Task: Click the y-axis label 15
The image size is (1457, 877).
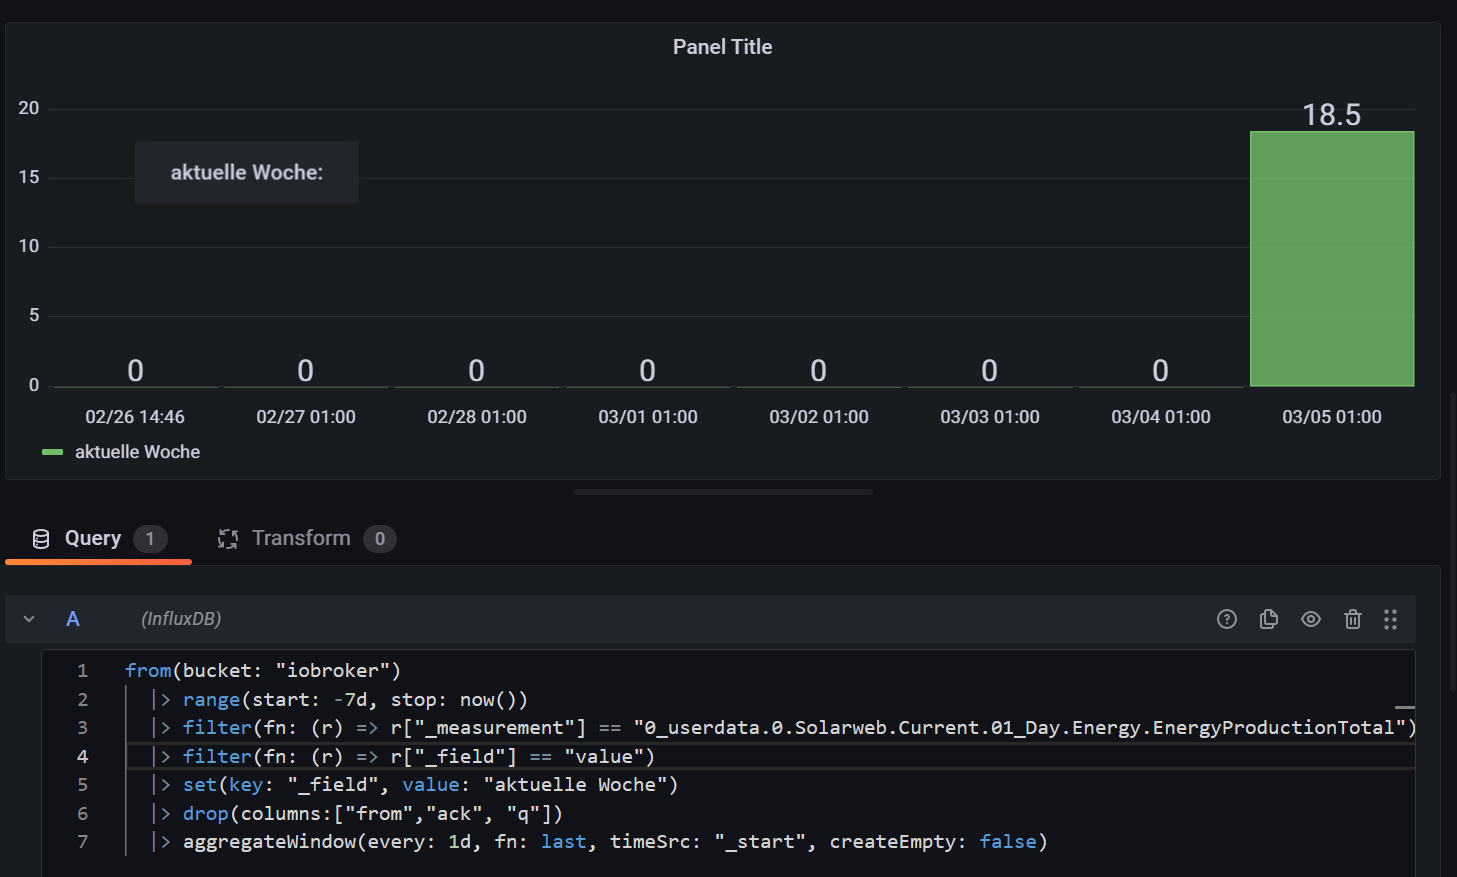Action: pyautogui.click(x=29, y=177)
